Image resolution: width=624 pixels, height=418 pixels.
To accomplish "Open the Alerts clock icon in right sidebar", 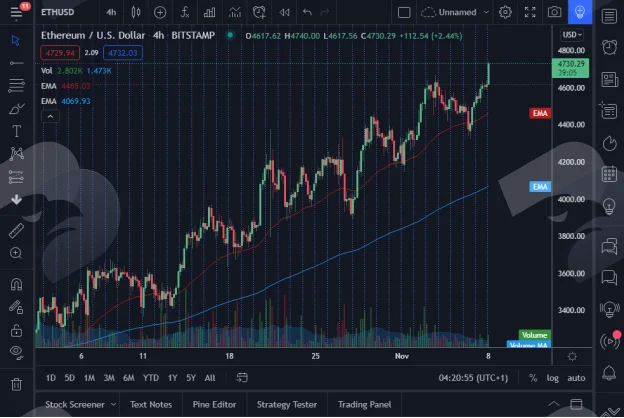I will point(609,47).
